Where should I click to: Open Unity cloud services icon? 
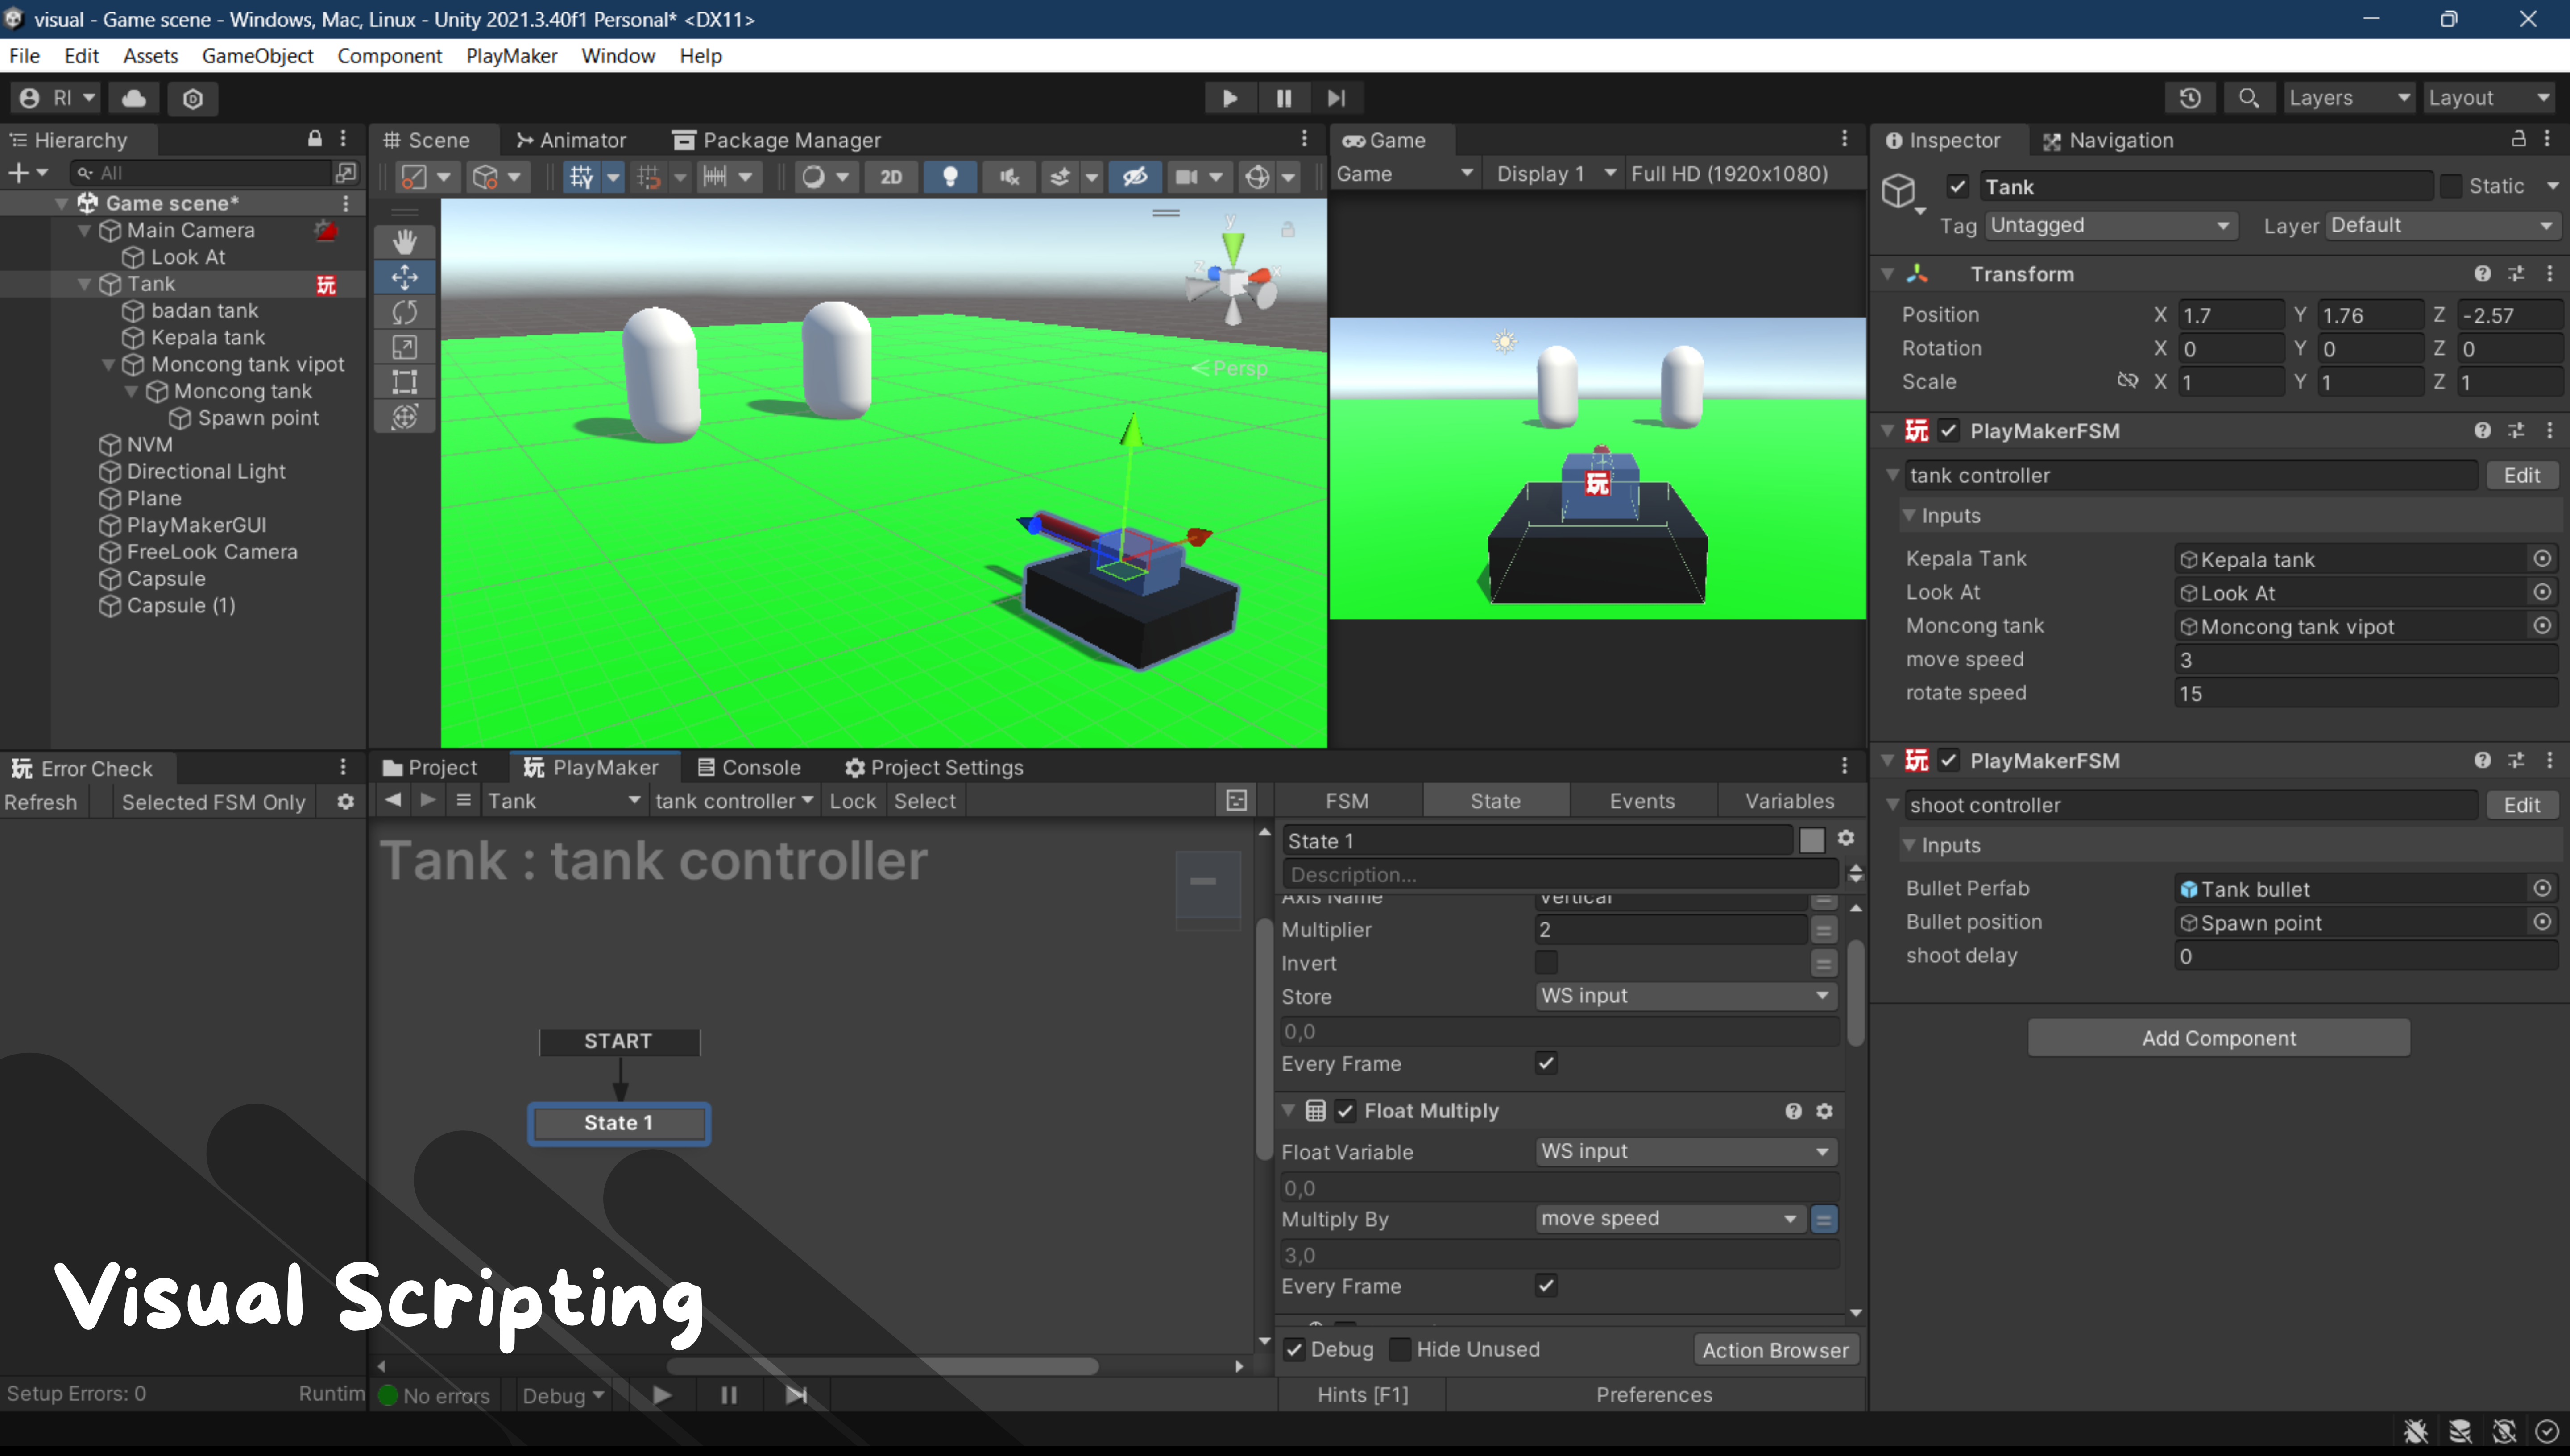pos(134,98)
